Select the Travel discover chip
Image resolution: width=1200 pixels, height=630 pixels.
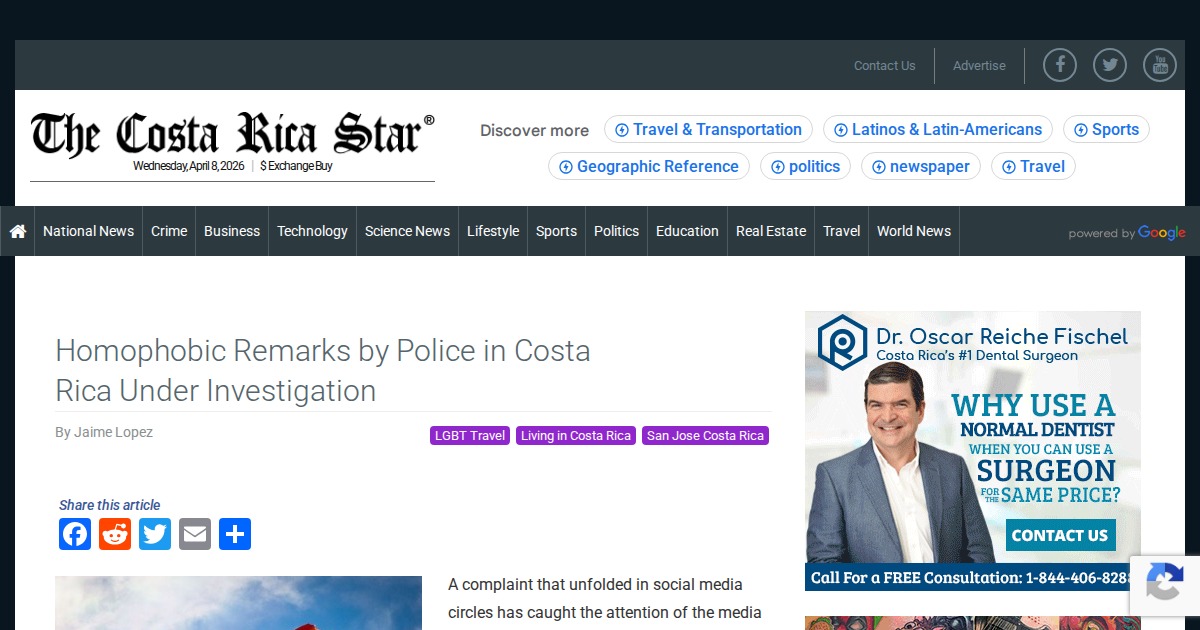click(1033, 167)
